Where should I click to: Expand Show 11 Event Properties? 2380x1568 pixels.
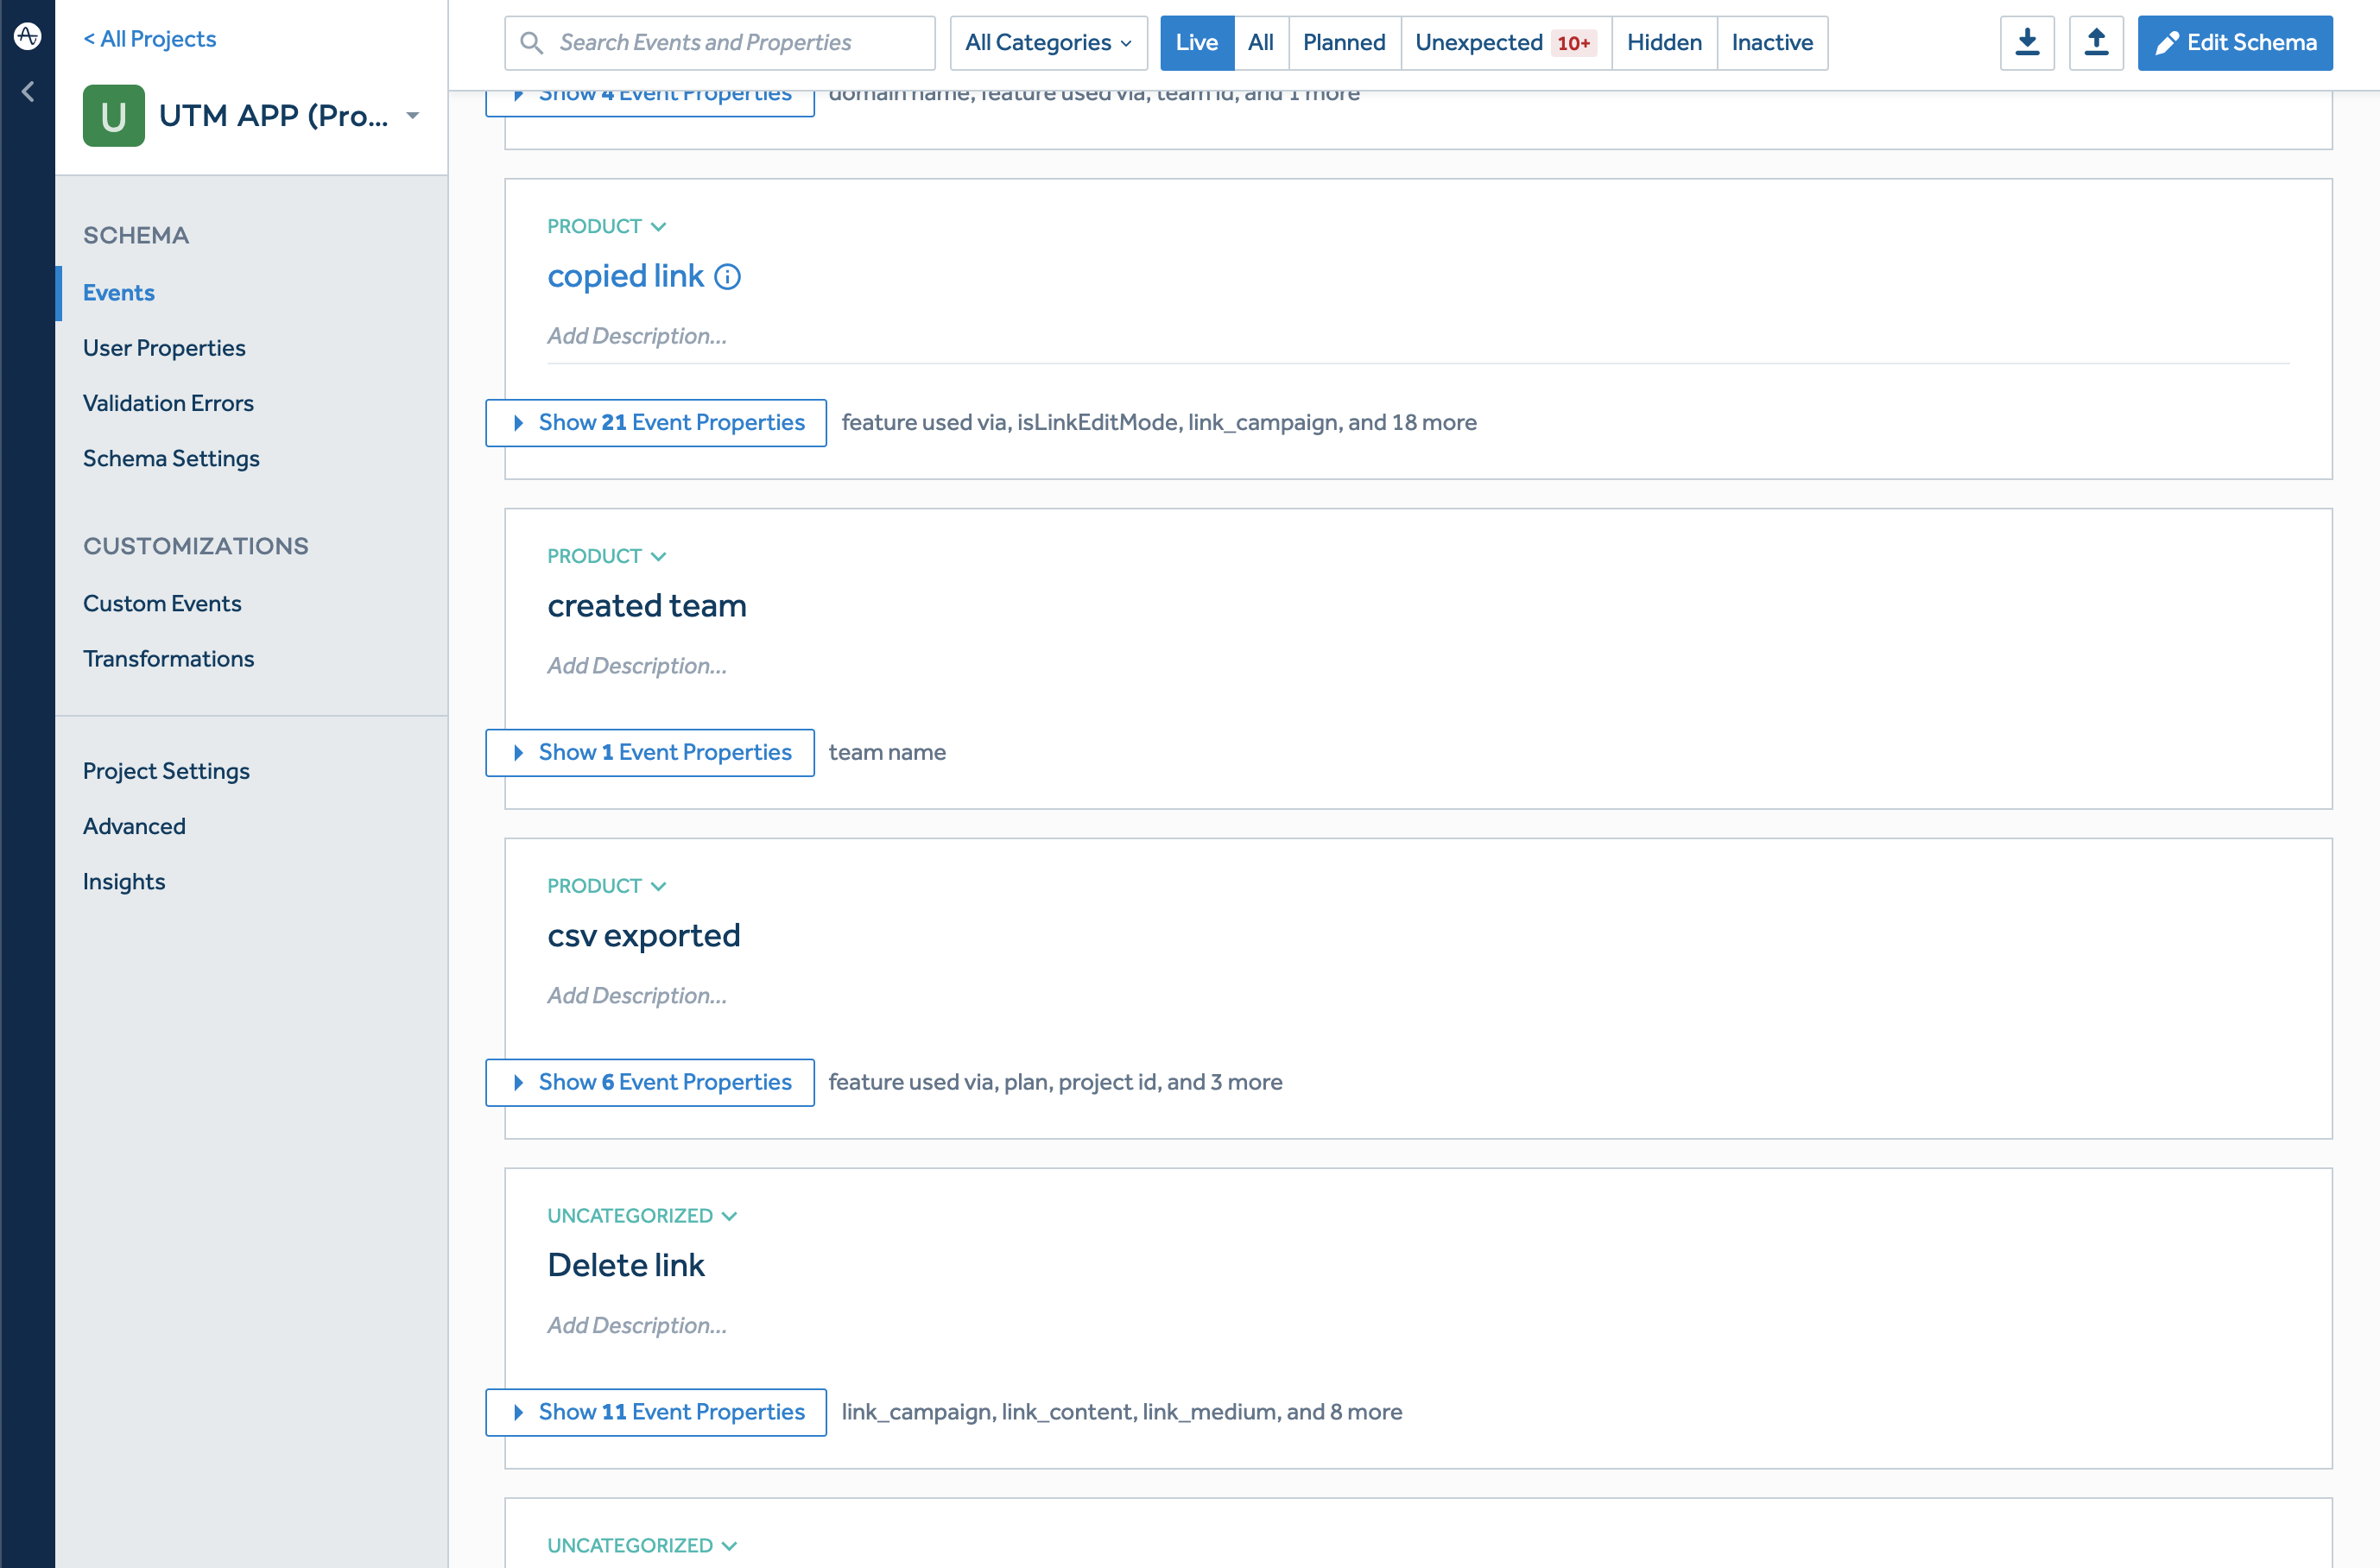[656, 1413]
